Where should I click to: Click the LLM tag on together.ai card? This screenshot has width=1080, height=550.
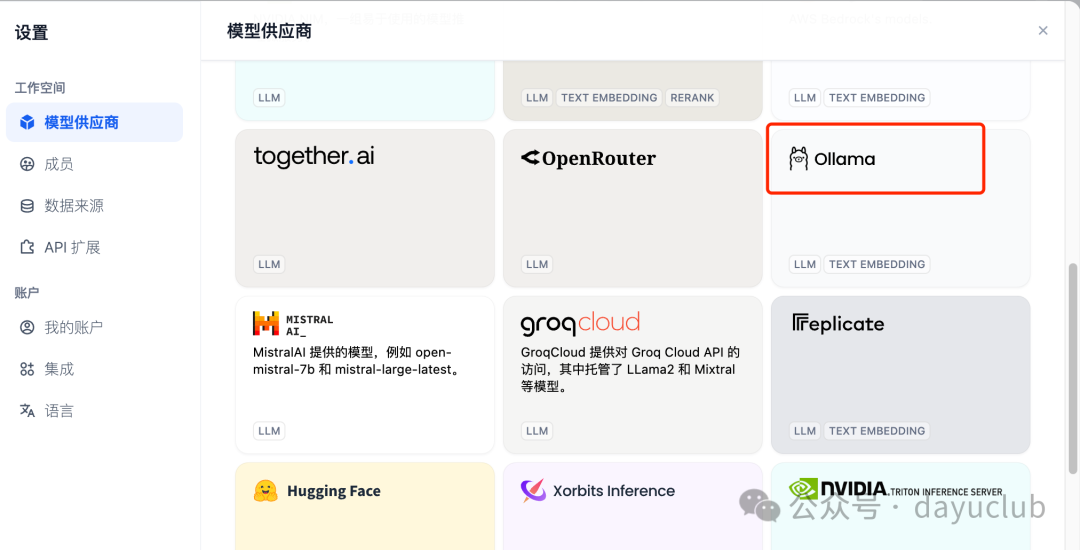tap(269, 264)
